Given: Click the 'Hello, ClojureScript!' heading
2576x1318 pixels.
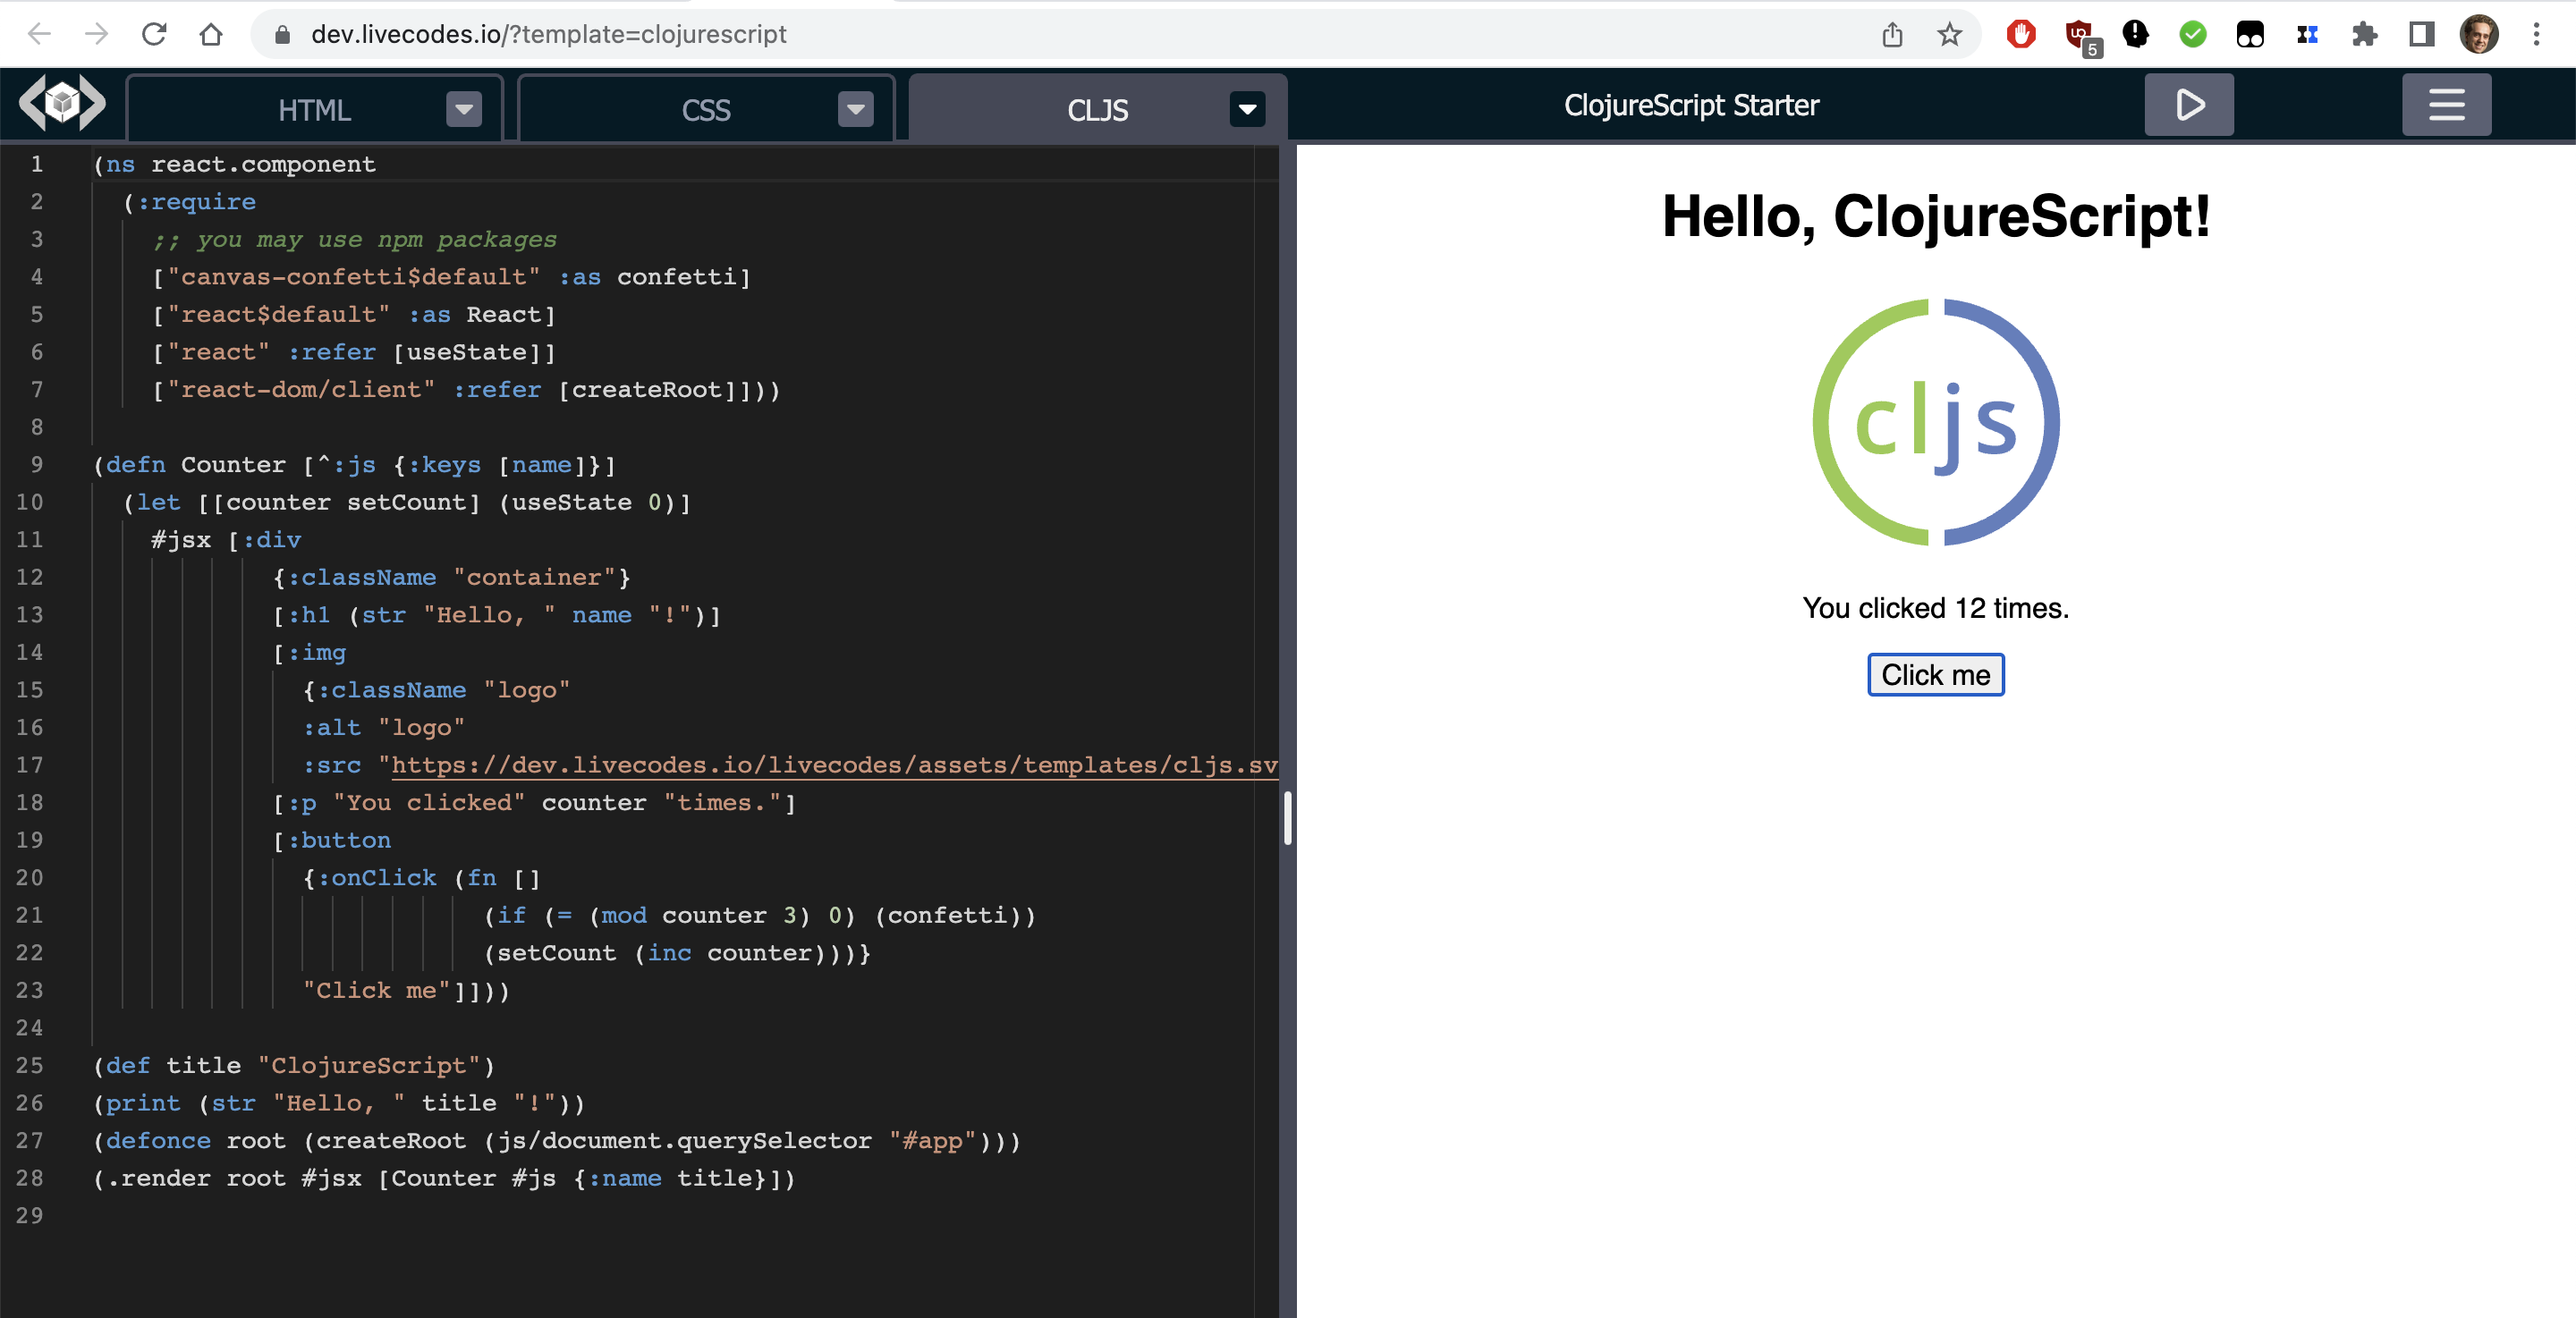Looking at the screenshot, I should tap(1936, 216).
